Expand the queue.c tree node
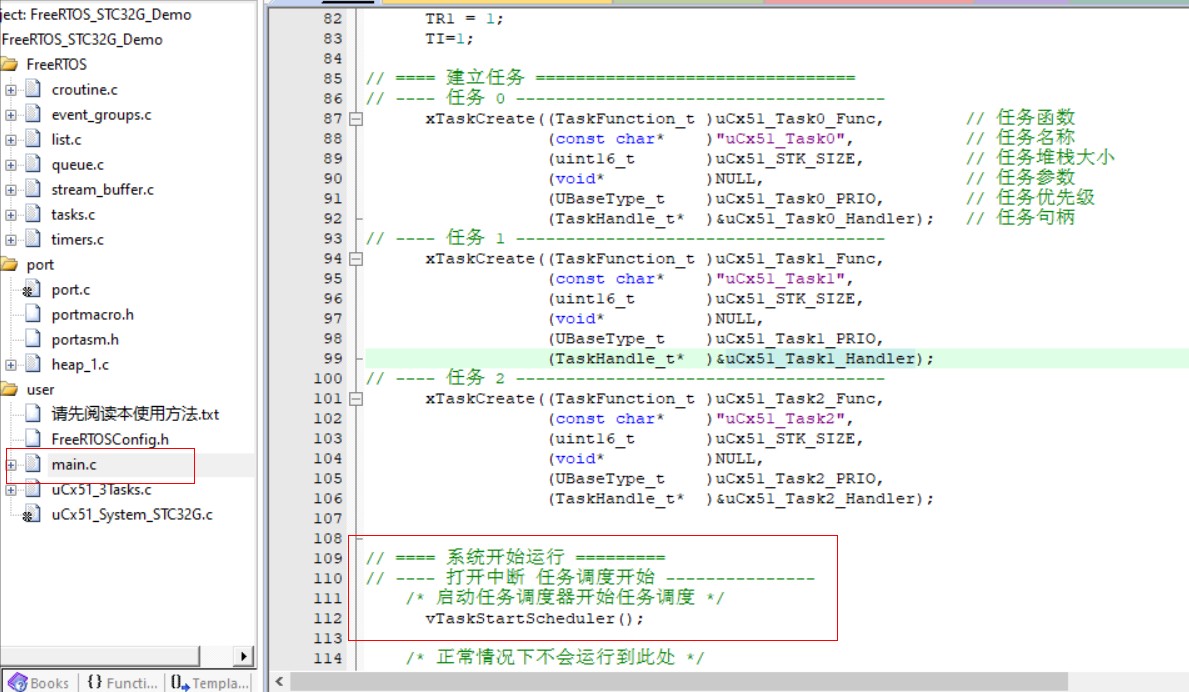 tap(11, 165)
